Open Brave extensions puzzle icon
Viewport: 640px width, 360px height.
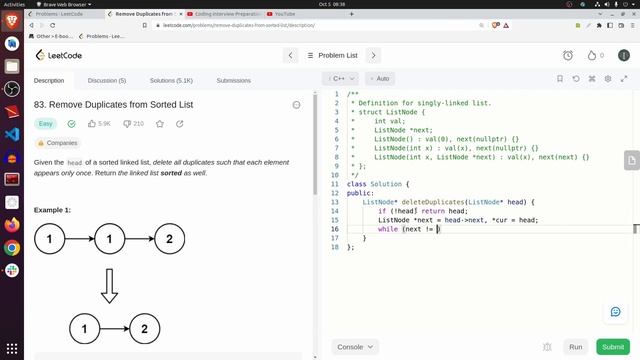[x=599, y=25]
